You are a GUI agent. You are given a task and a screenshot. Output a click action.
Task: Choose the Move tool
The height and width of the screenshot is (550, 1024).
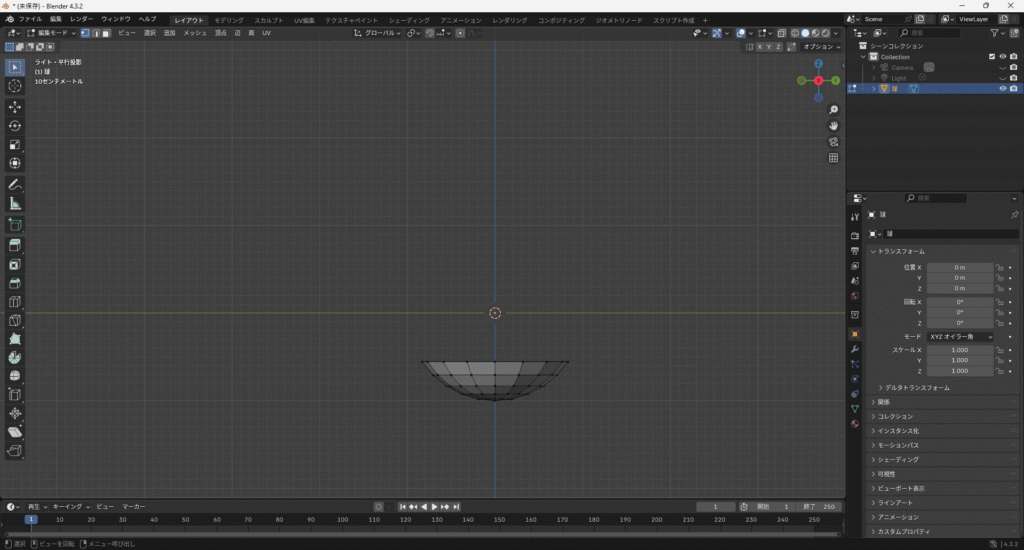point(14,106)
